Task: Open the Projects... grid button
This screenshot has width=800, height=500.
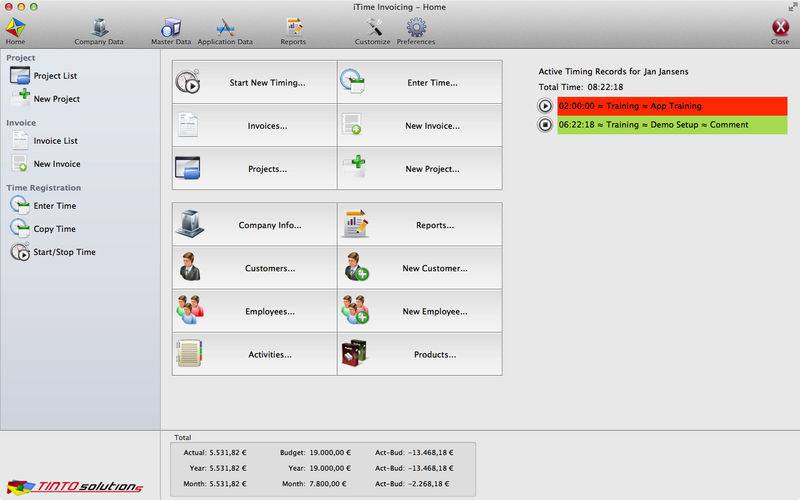Action: point(255,168)
